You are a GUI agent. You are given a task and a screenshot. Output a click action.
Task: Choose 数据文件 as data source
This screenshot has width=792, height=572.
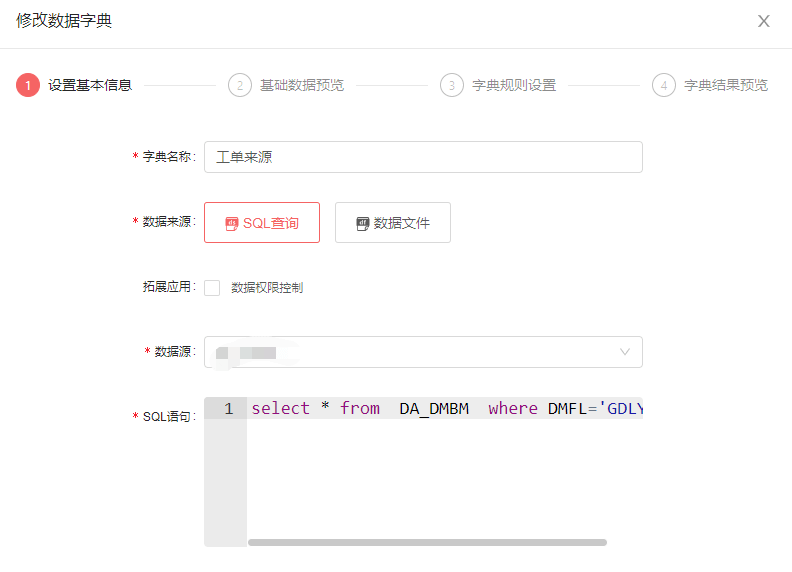393,223
